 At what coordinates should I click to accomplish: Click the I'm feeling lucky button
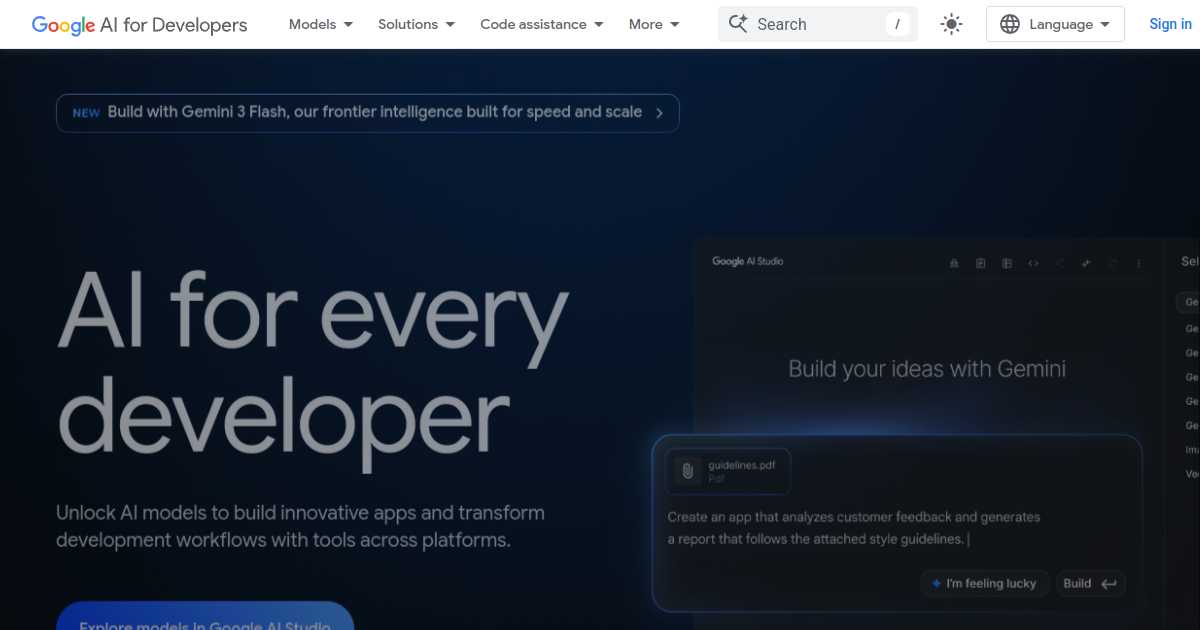(x=985, y=583)
